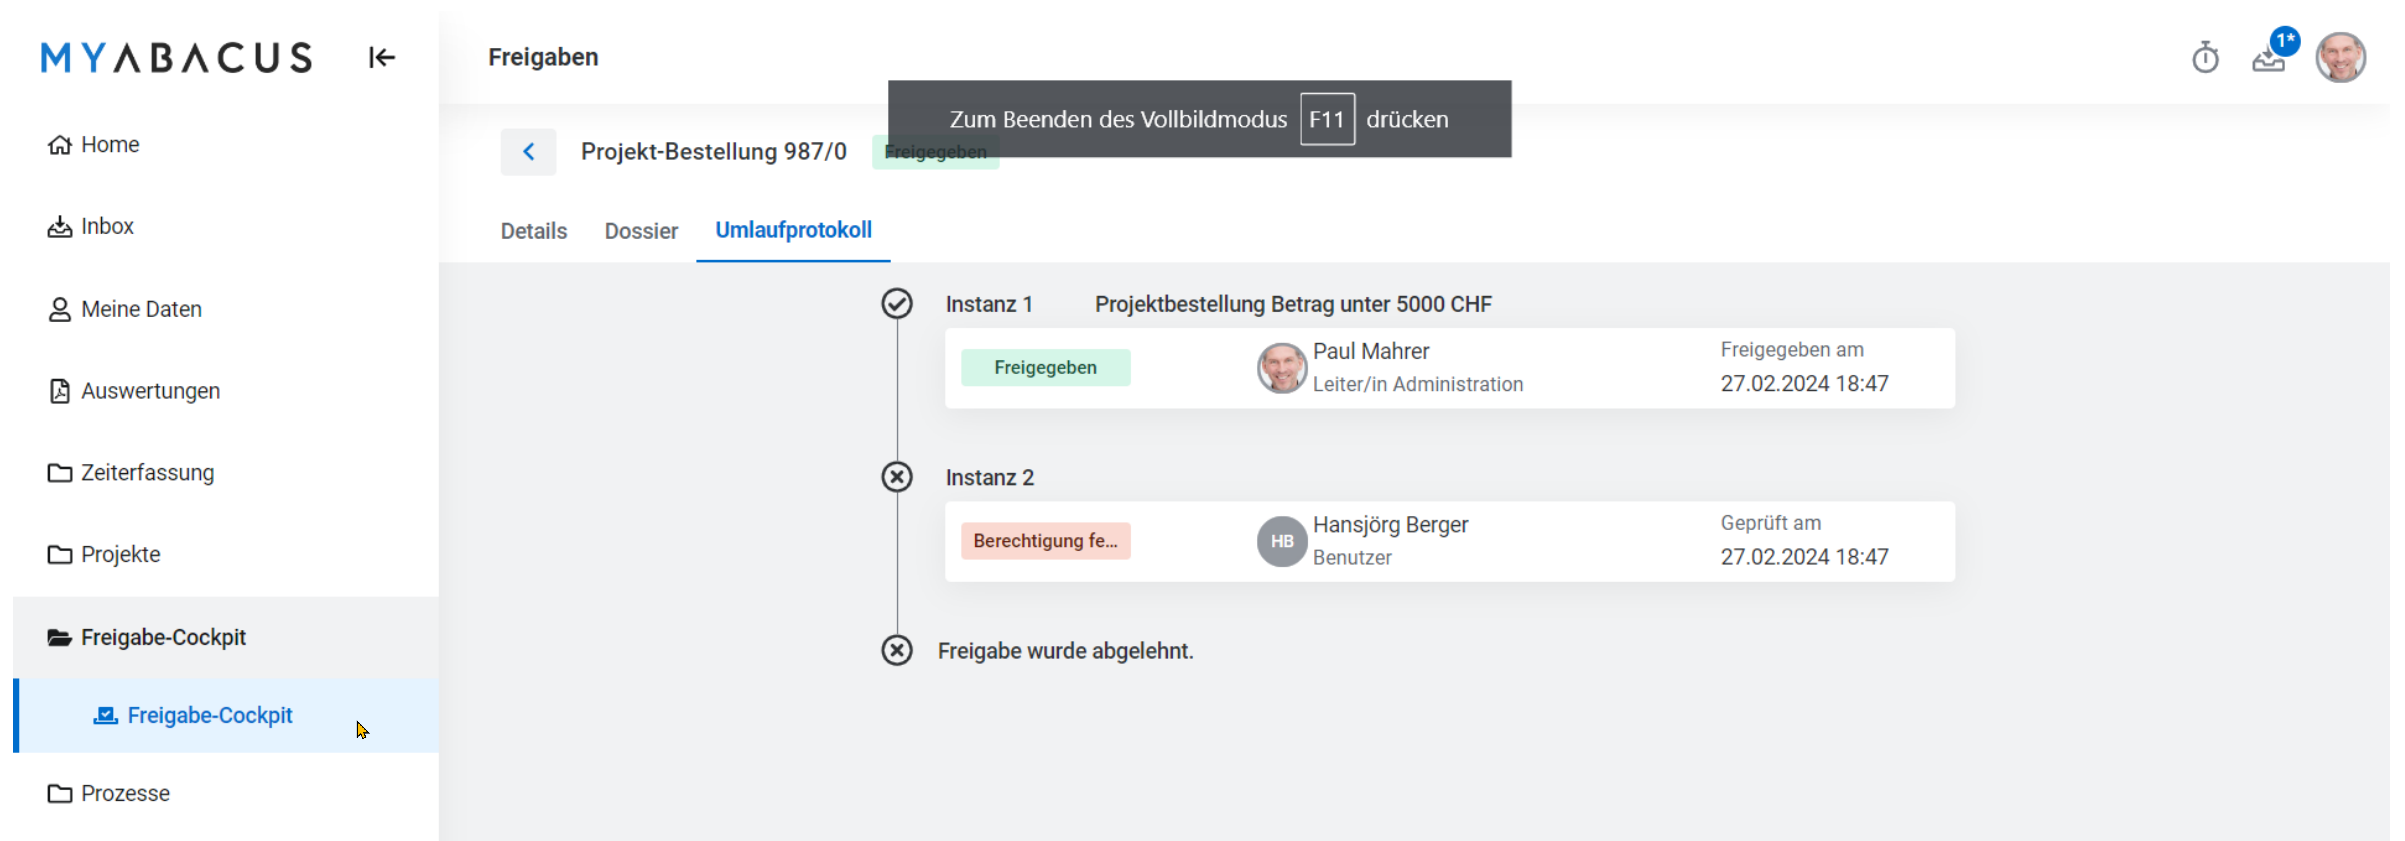Select the Umlaufprotokoll tab
This screenshot has width=2405, height=841.
[x=793, y=230]
